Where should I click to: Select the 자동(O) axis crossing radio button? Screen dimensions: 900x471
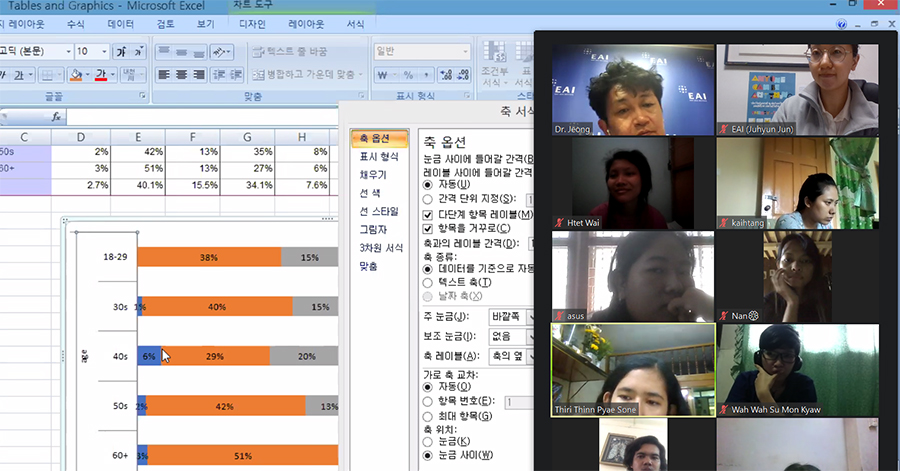[427, 387]
